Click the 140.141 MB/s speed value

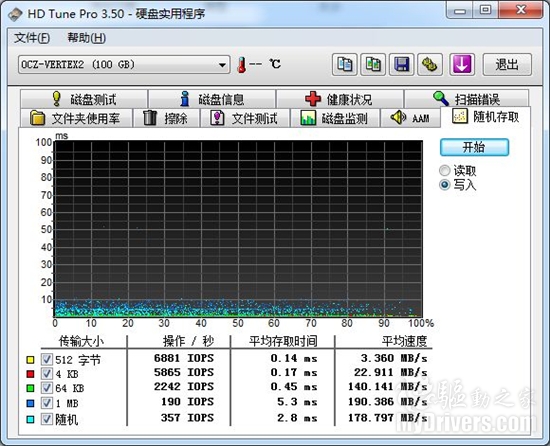pos(388,386)
